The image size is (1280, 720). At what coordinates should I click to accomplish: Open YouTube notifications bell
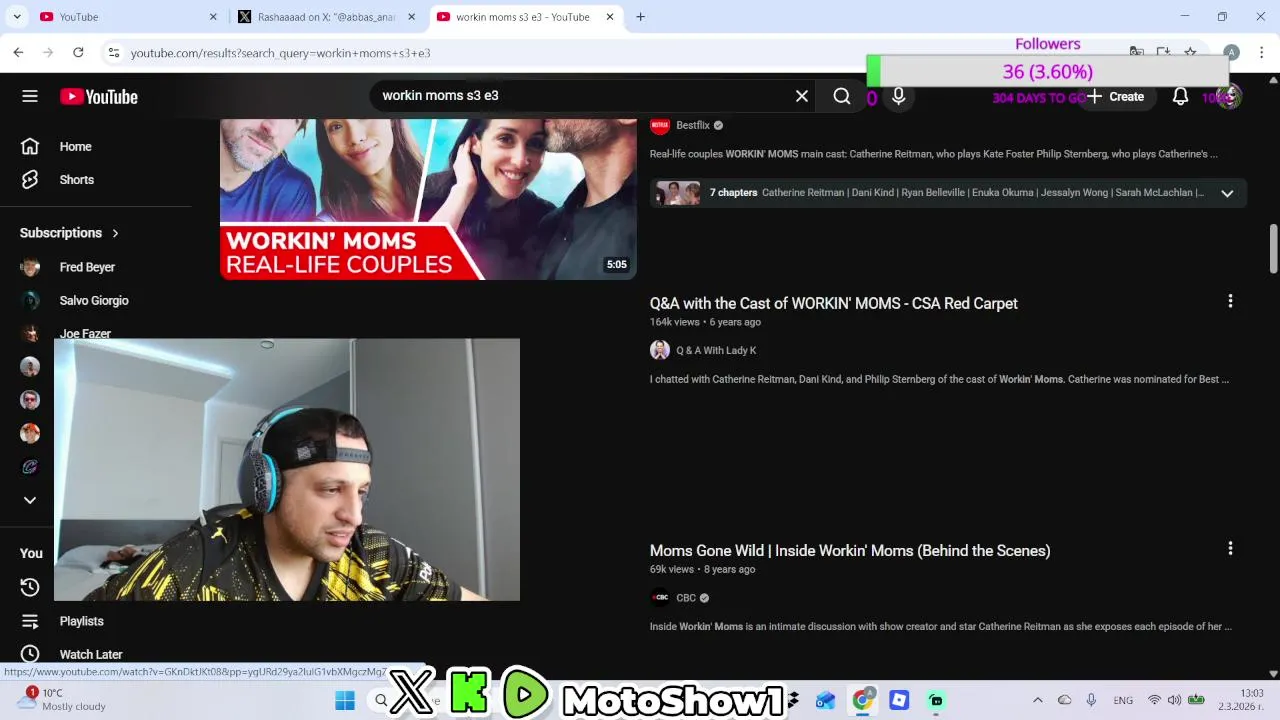[x=1180, y=96]
